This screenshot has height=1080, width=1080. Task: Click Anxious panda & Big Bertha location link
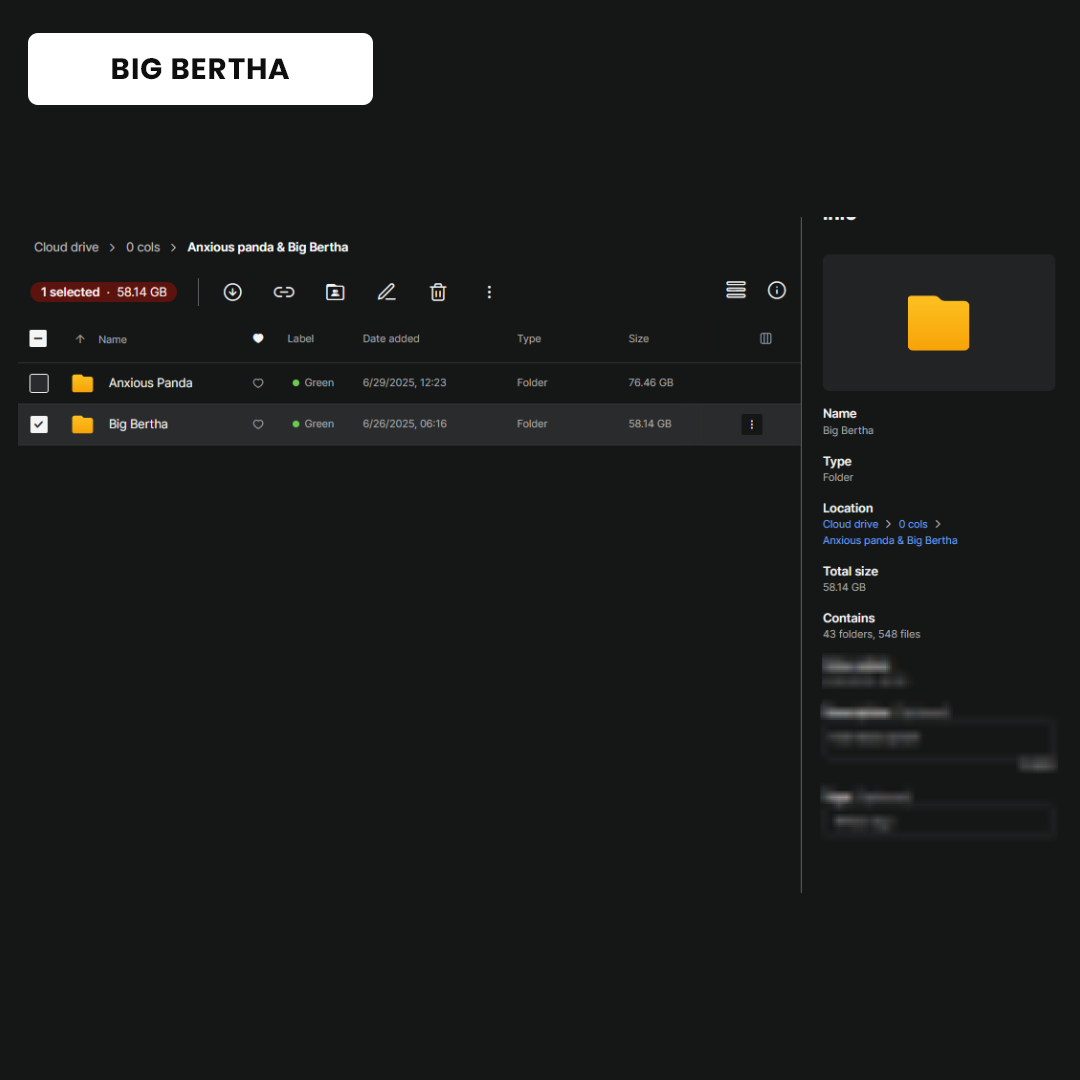pyautogui.click(x=890, y=540)
